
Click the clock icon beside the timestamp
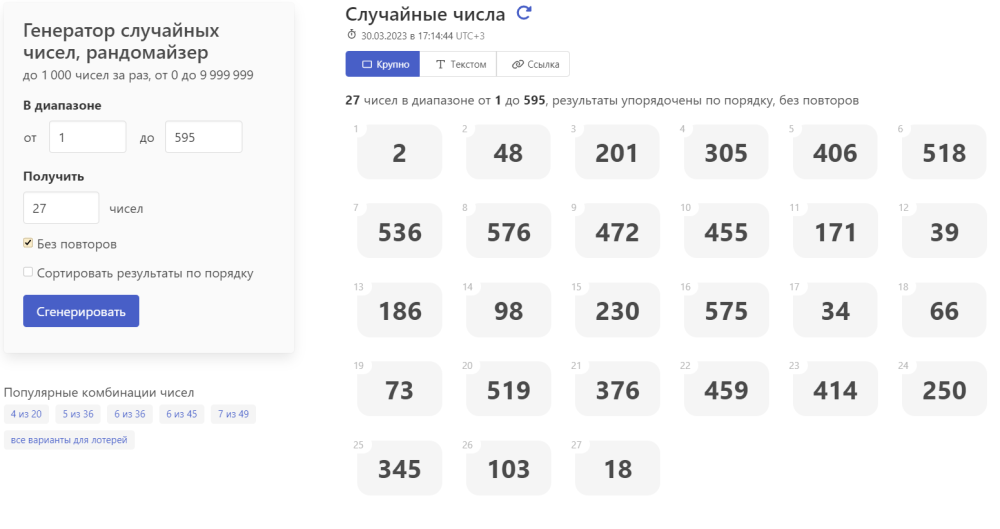(351, 35)
